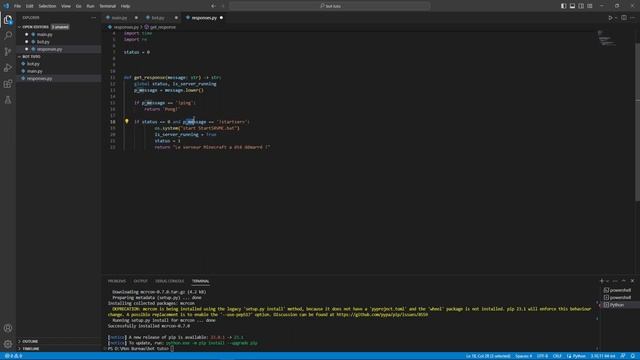Viewport: 640px width, 360px height.
Task: Switch to the Debug Console tab
Action: pyautogui.click(x=169, y=281)
